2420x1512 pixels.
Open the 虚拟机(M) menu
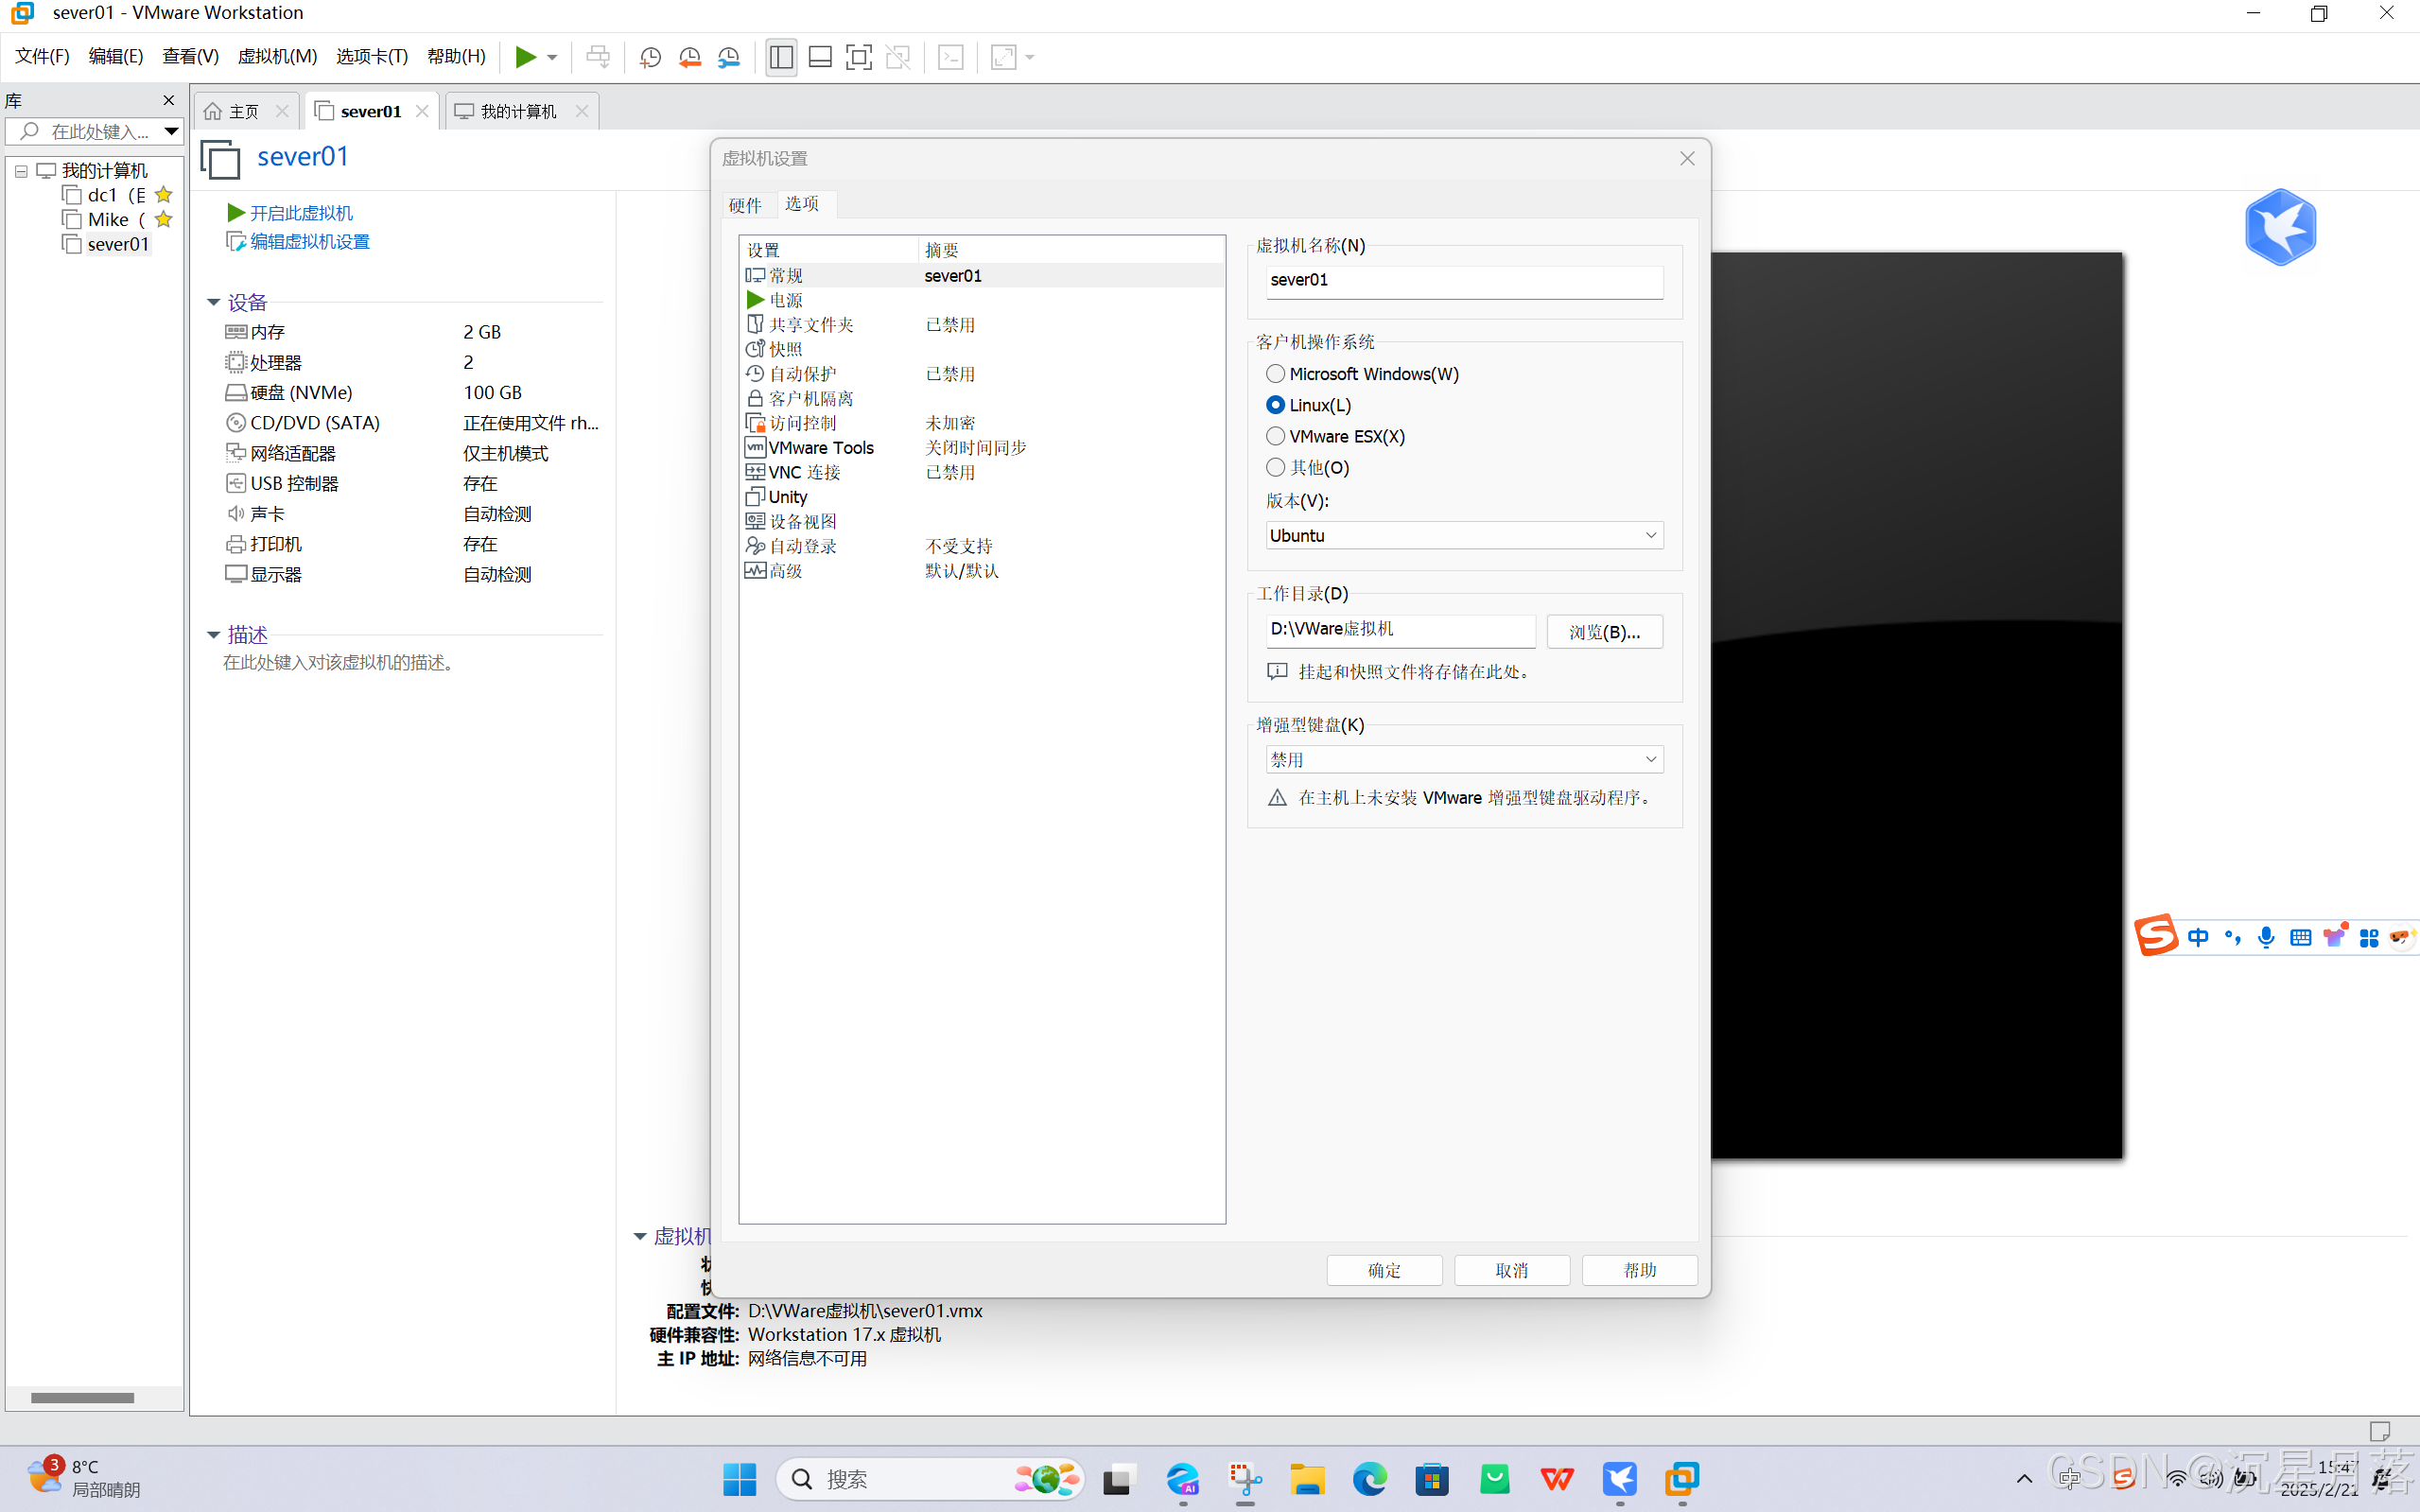(277, 56)
